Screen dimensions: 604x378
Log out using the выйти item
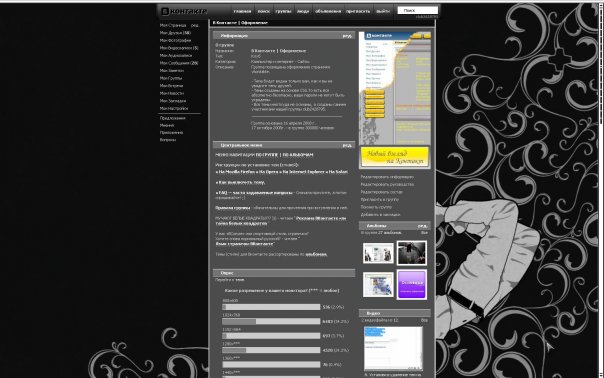tap(383, 12)
